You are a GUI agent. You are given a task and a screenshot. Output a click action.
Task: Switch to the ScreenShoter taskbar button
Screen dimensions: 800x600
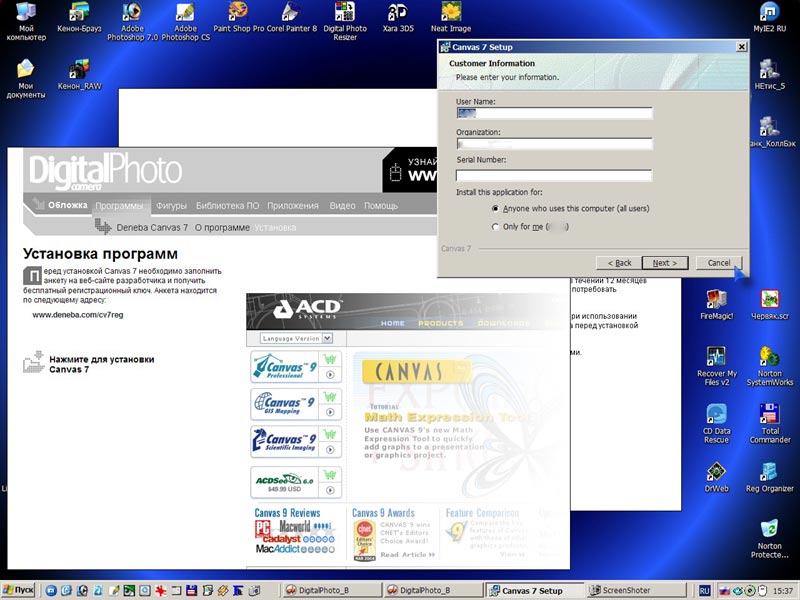pyautogui.click(x=636, y=590)
